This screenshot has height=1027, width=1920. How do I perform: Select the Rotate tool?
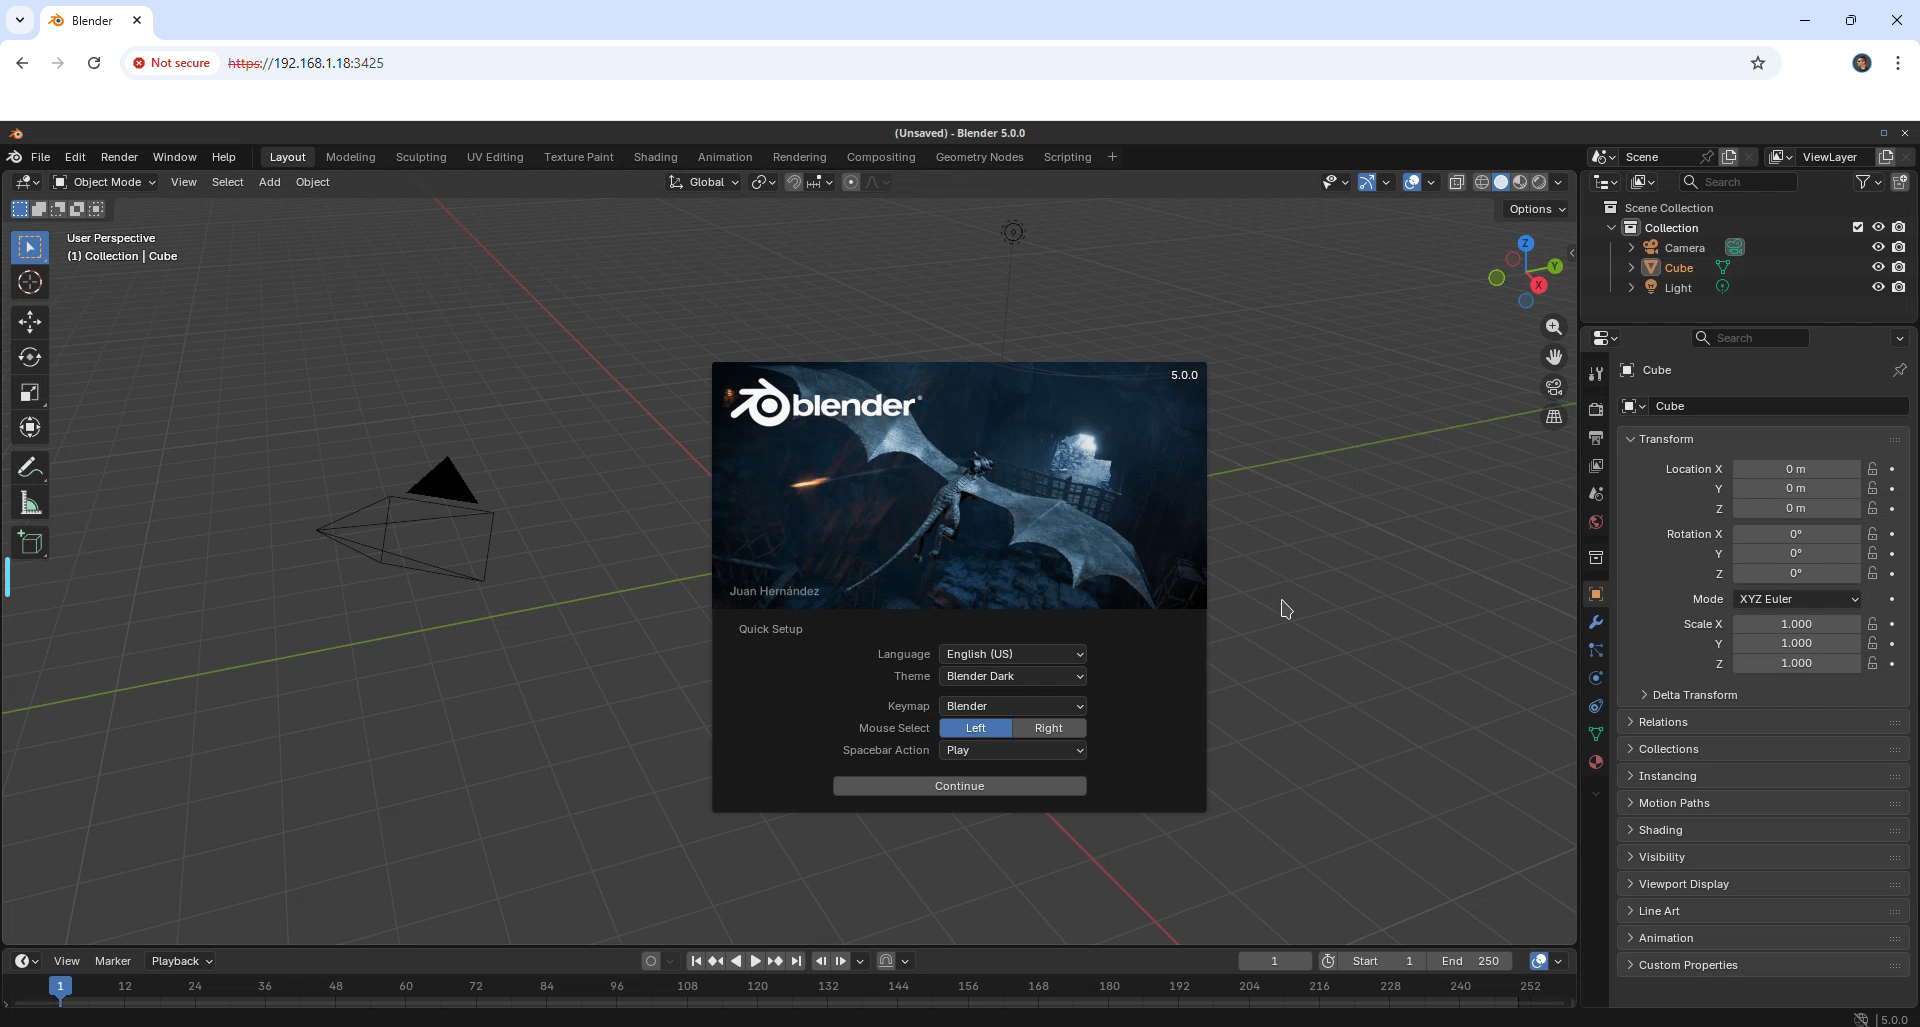[30, 357]
